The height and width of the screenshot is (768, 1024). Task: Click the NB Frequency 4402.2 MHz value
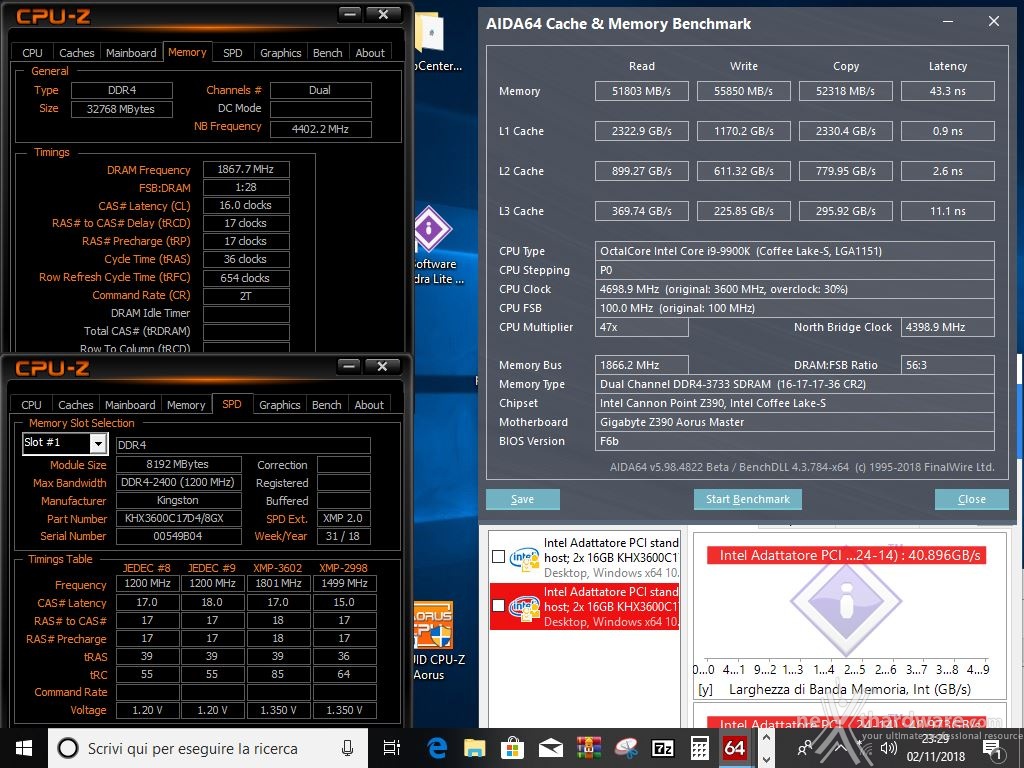(320, 129)
